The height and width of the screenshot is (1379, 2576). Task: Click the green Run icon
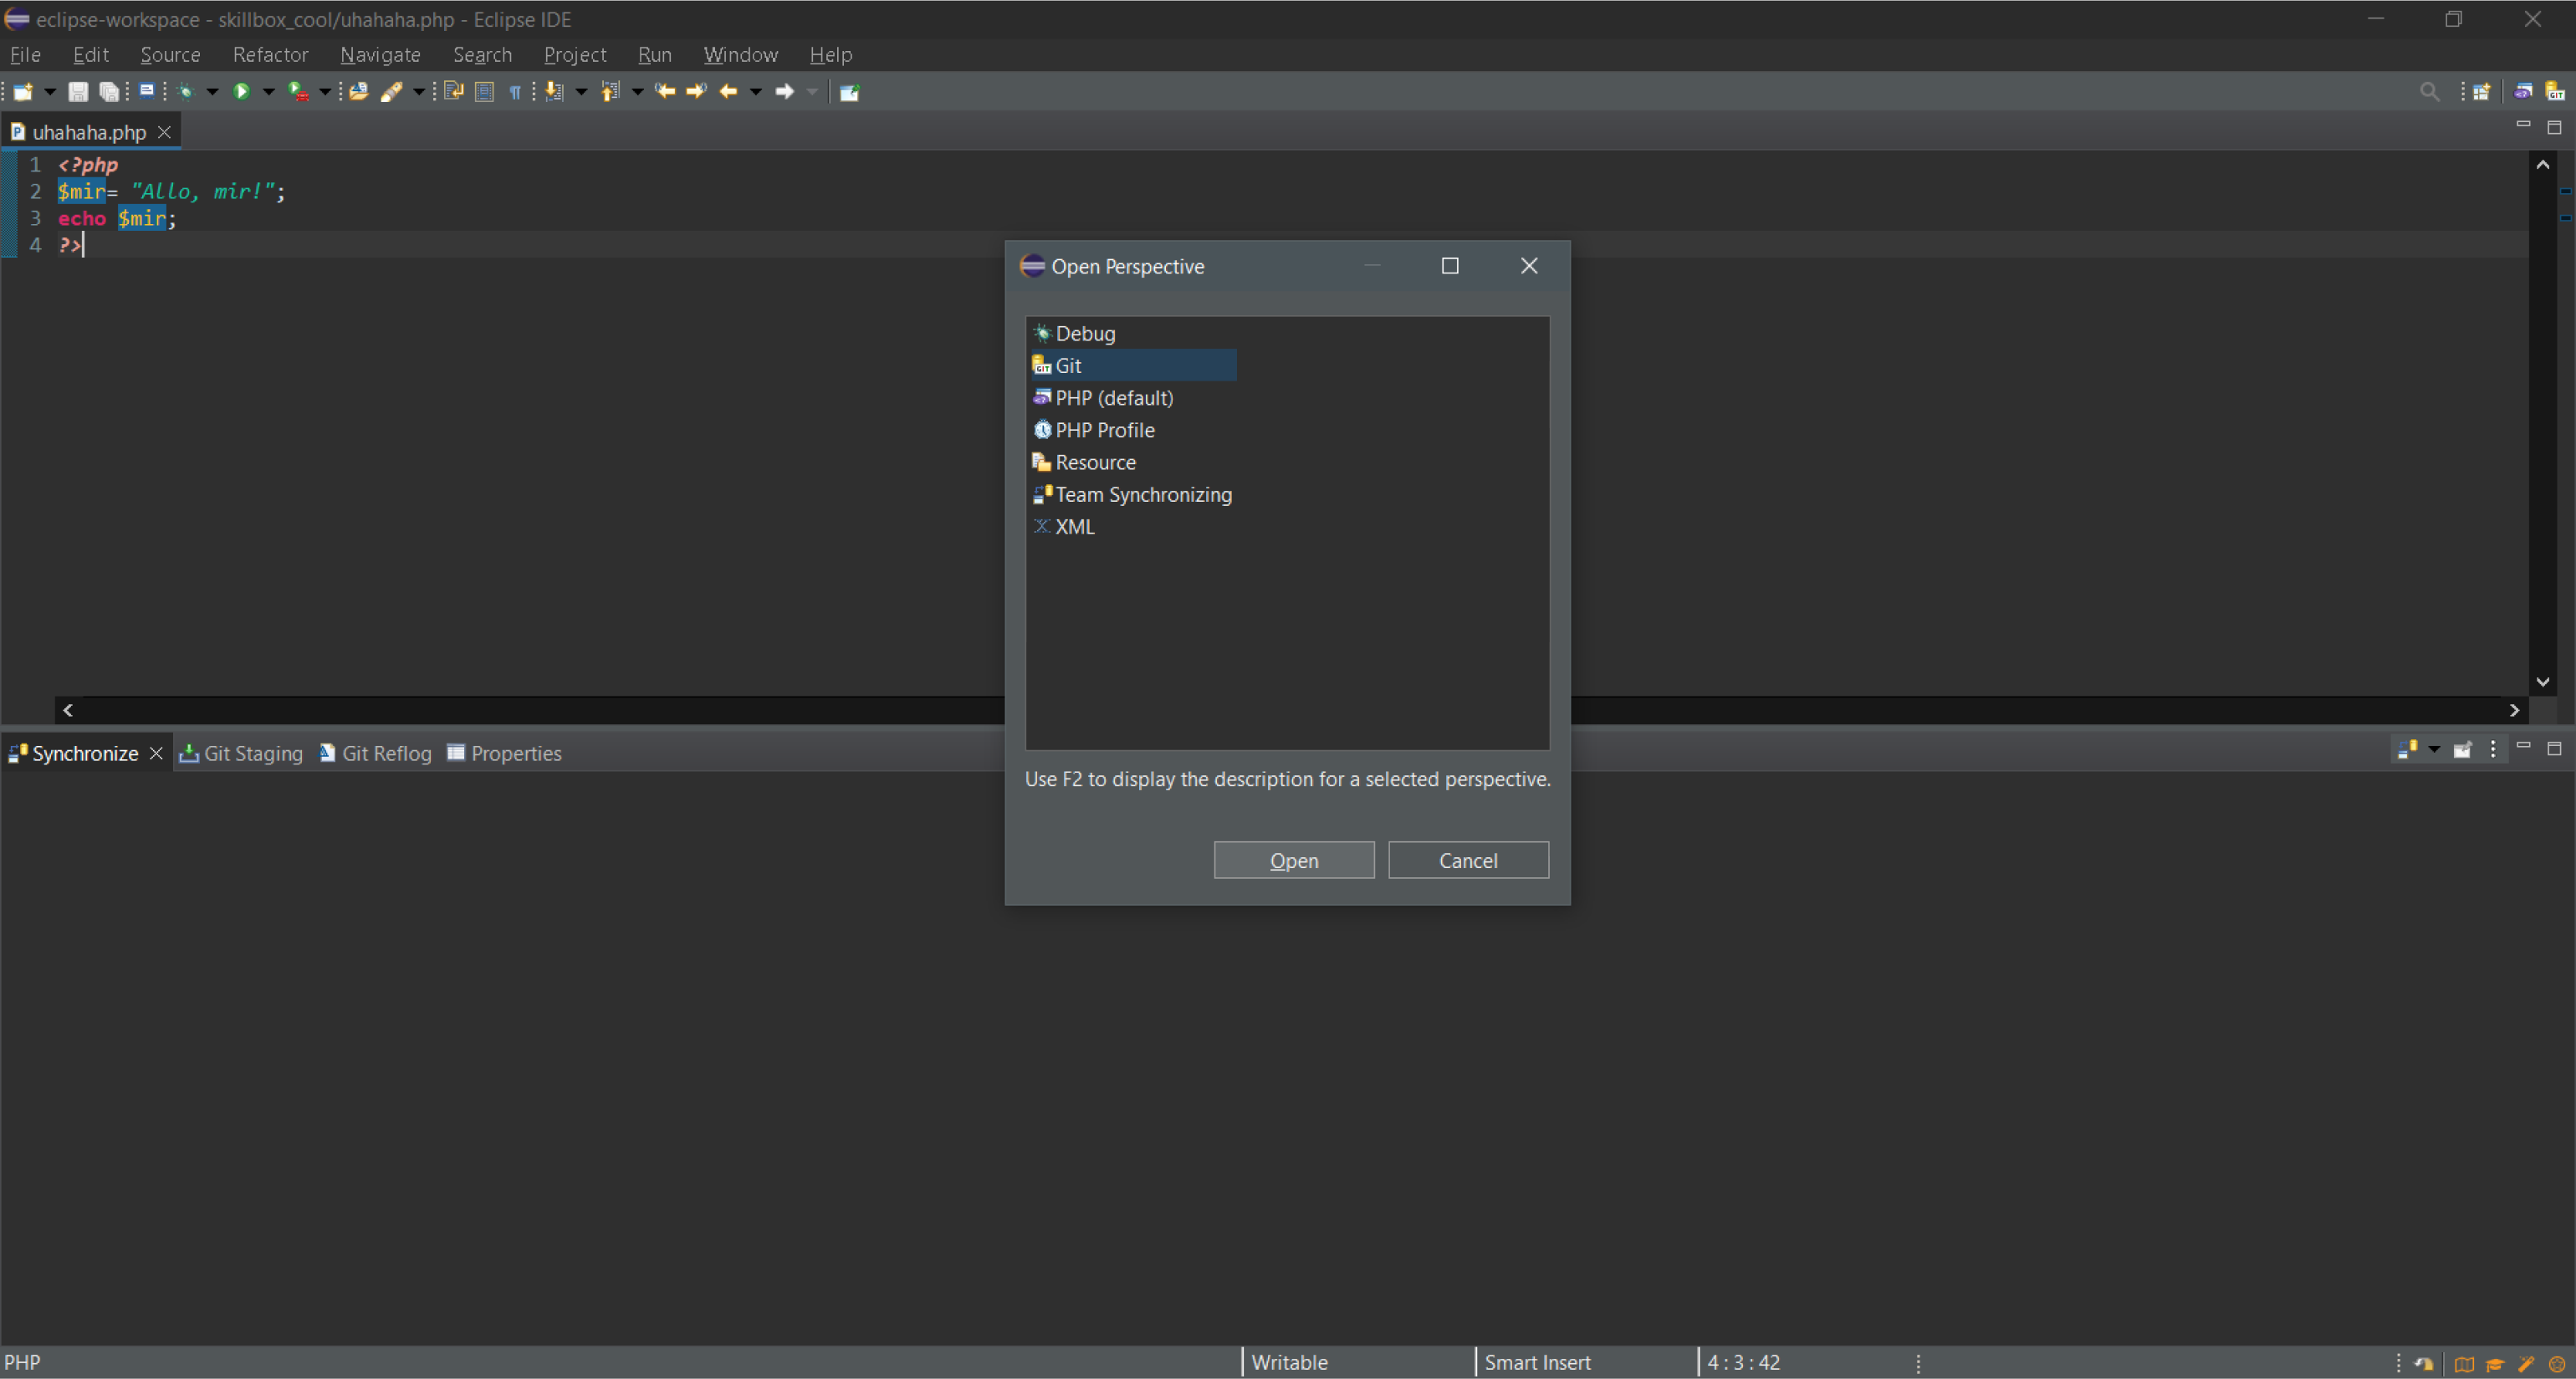point(241,92)
